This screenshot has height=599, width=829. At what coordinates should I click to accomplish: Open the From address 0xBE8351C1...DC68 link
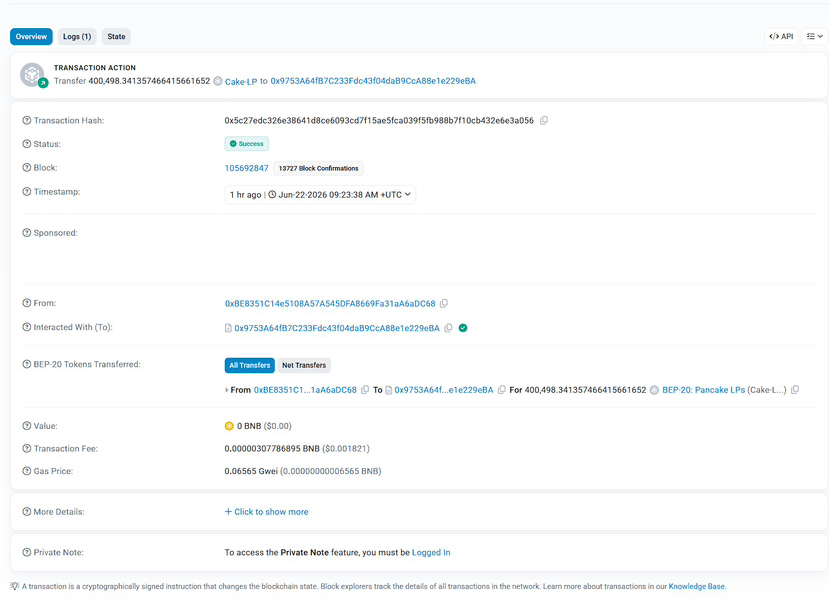coord(330,303)
